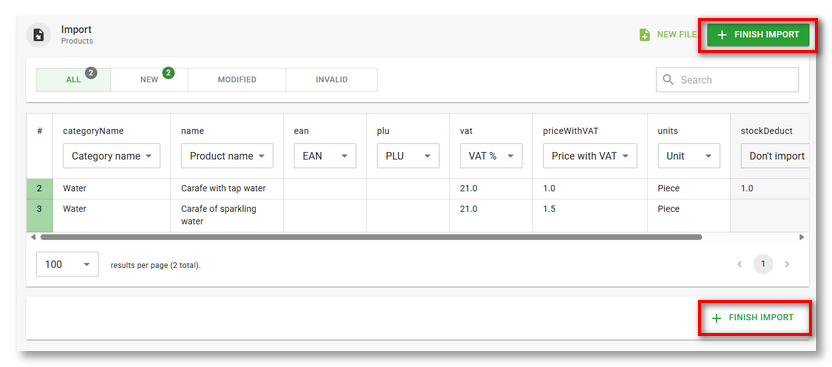The width and height of the screenshot is (832, 367).
Task: Click the categoryName column header
Action: click(x=93, y=130)
